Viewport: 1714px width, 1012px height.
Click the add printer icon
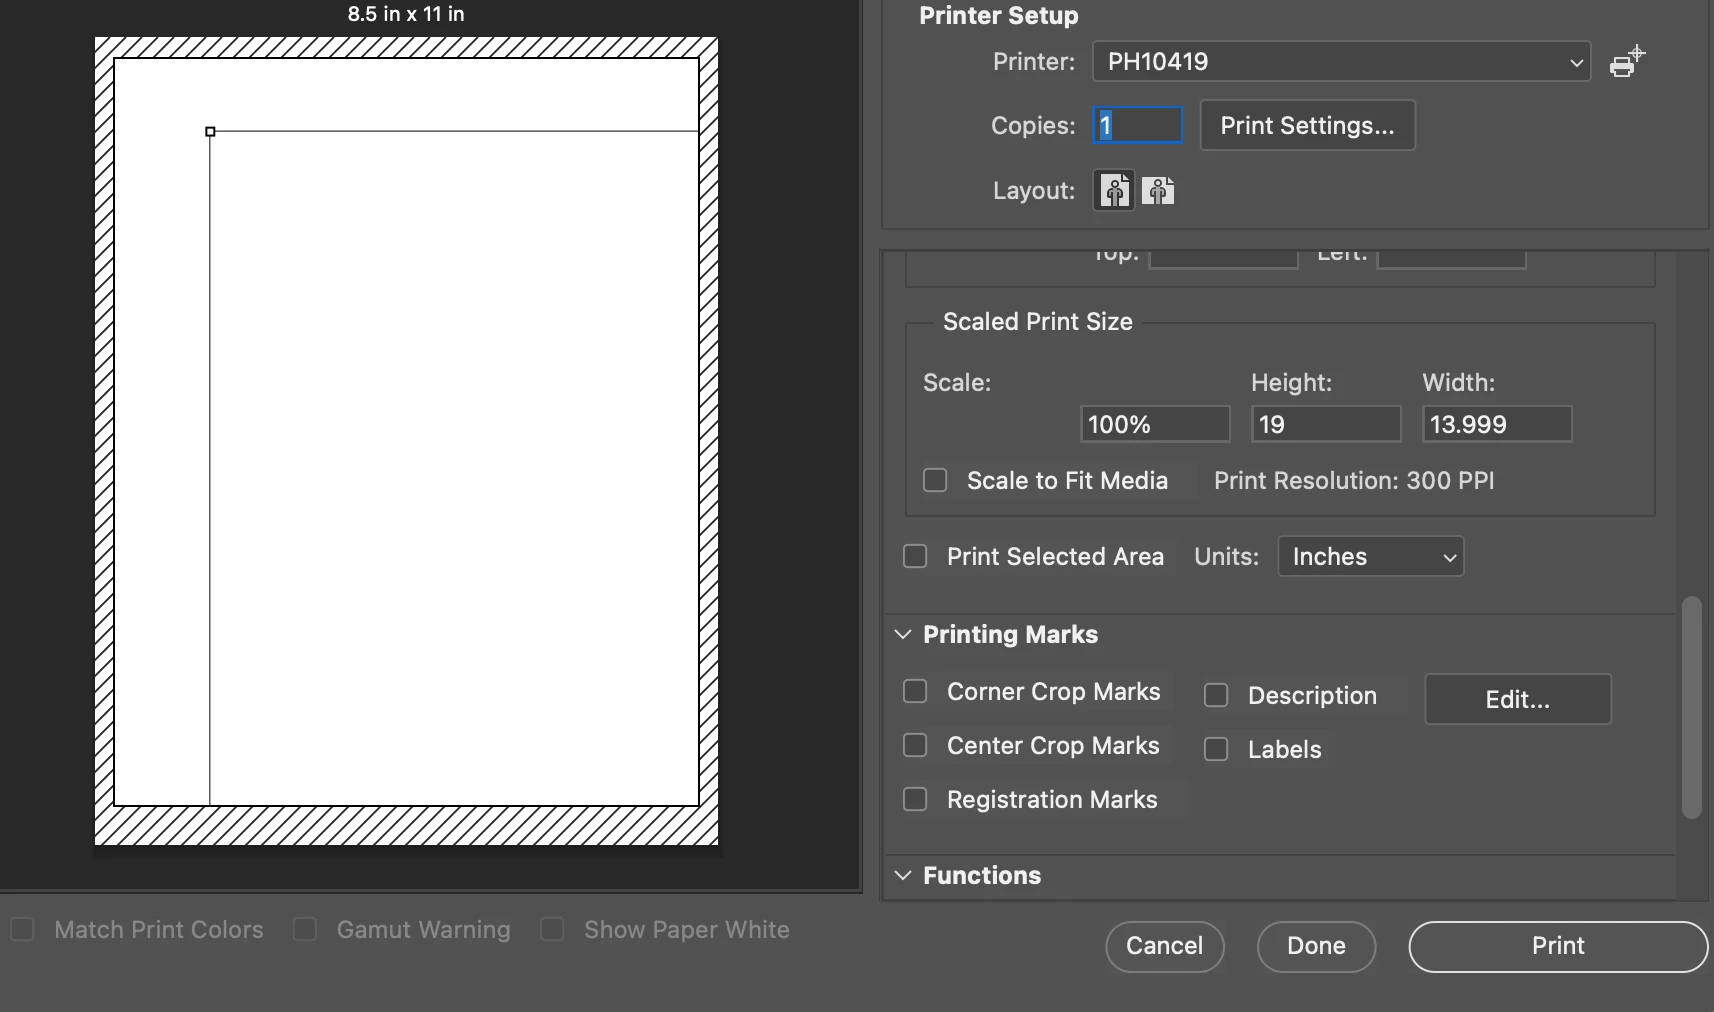point(1627,62)
